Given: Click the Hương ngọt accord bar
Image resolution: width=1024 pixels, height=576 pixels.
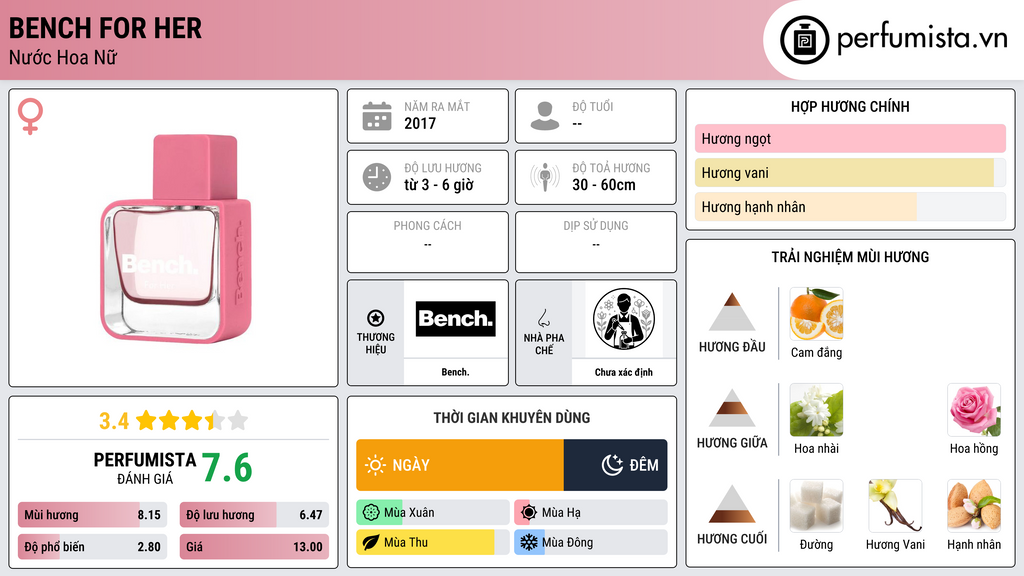Looking at the screenshot, I should [850, 138].
